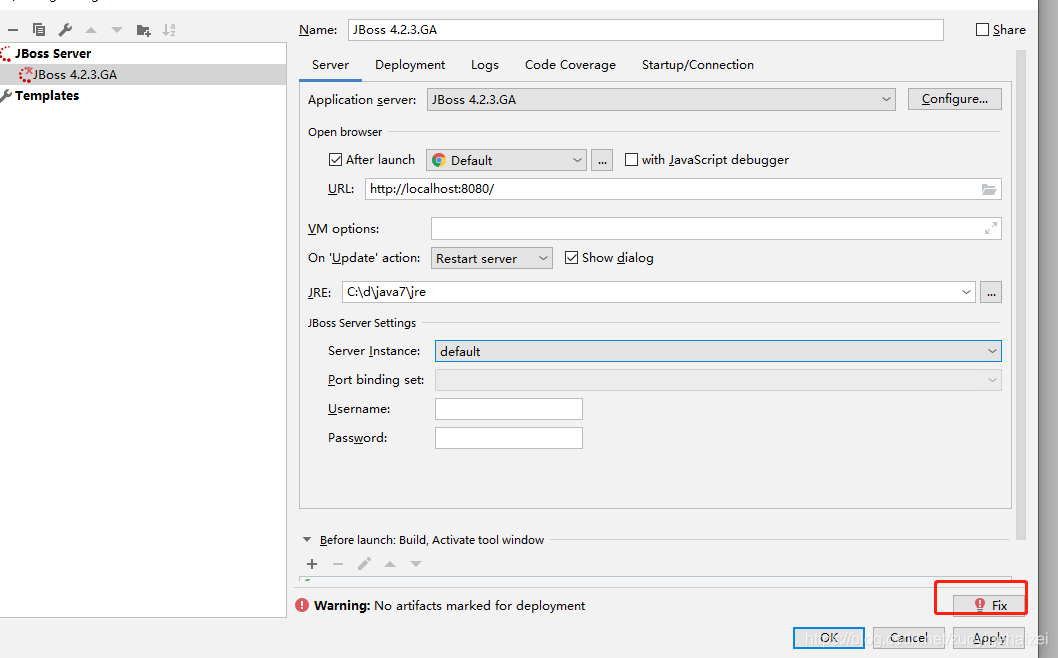Image resolution: width=1058 pixels, height=658 pixels.
Task: Select the JBoss Server tree node
Action: 53,53
